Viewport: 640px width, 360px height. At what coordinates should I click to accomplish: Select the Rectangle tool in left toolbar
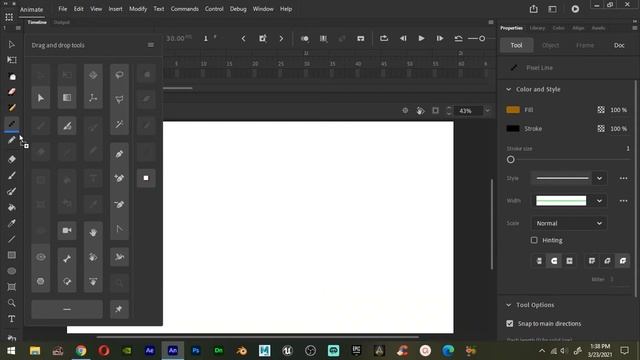click(11, 255)
